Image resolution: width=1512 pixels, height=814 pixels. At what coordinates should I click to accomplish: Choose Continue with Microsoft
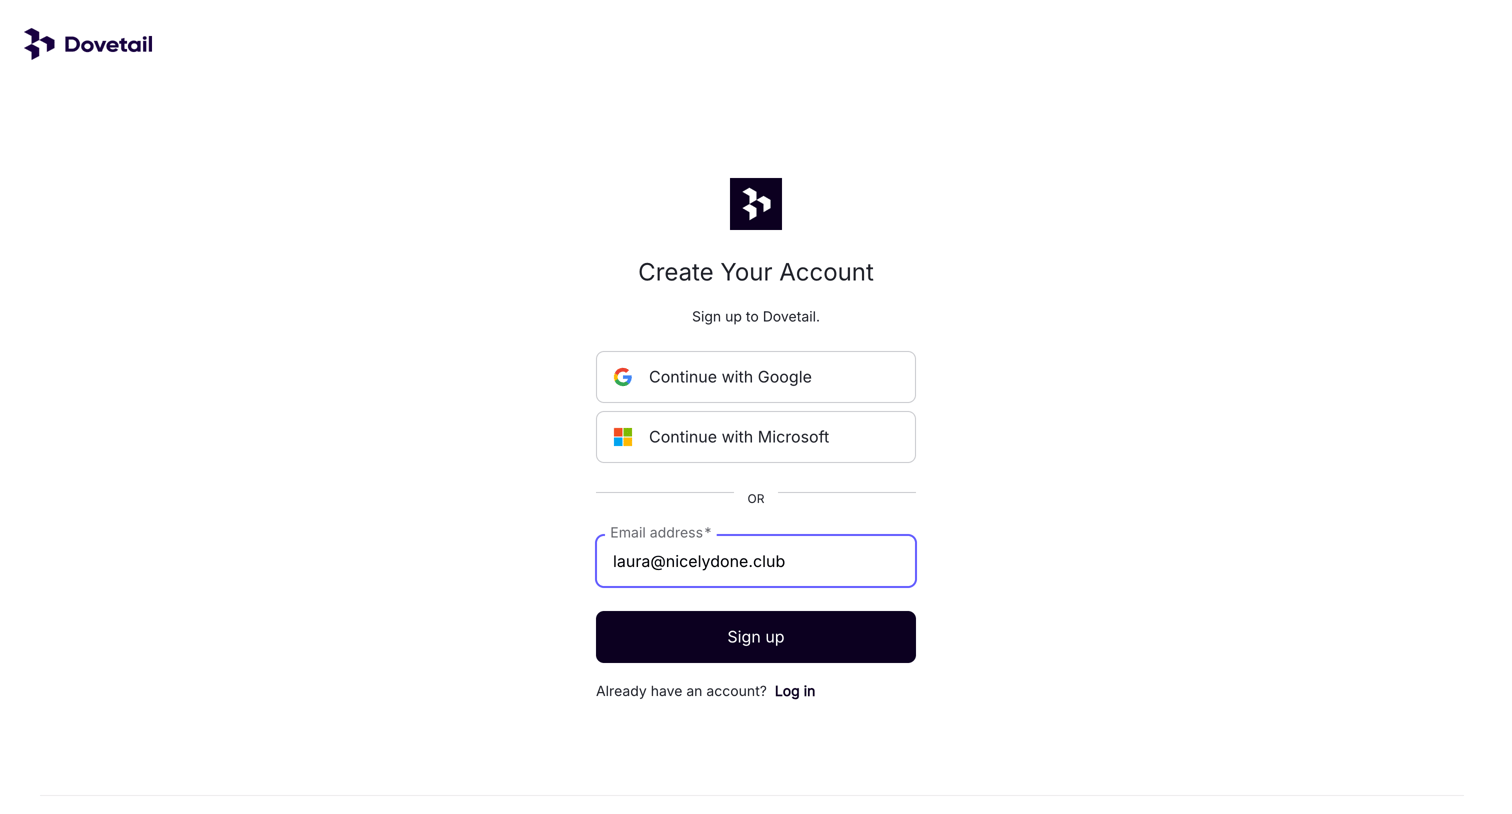click(x=756, y=437)
